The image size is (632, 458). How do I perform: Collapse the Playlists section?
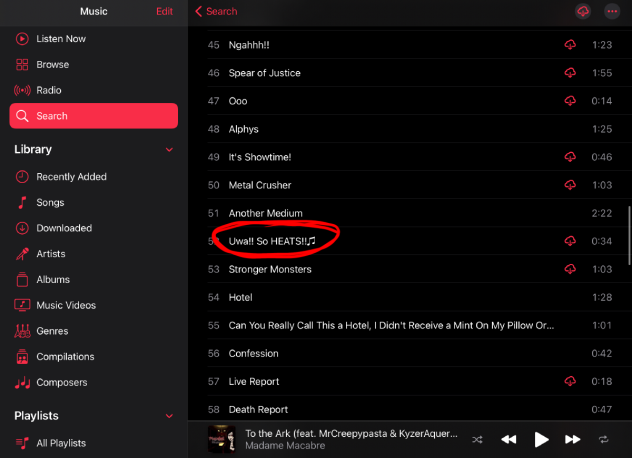coord(169,416)
